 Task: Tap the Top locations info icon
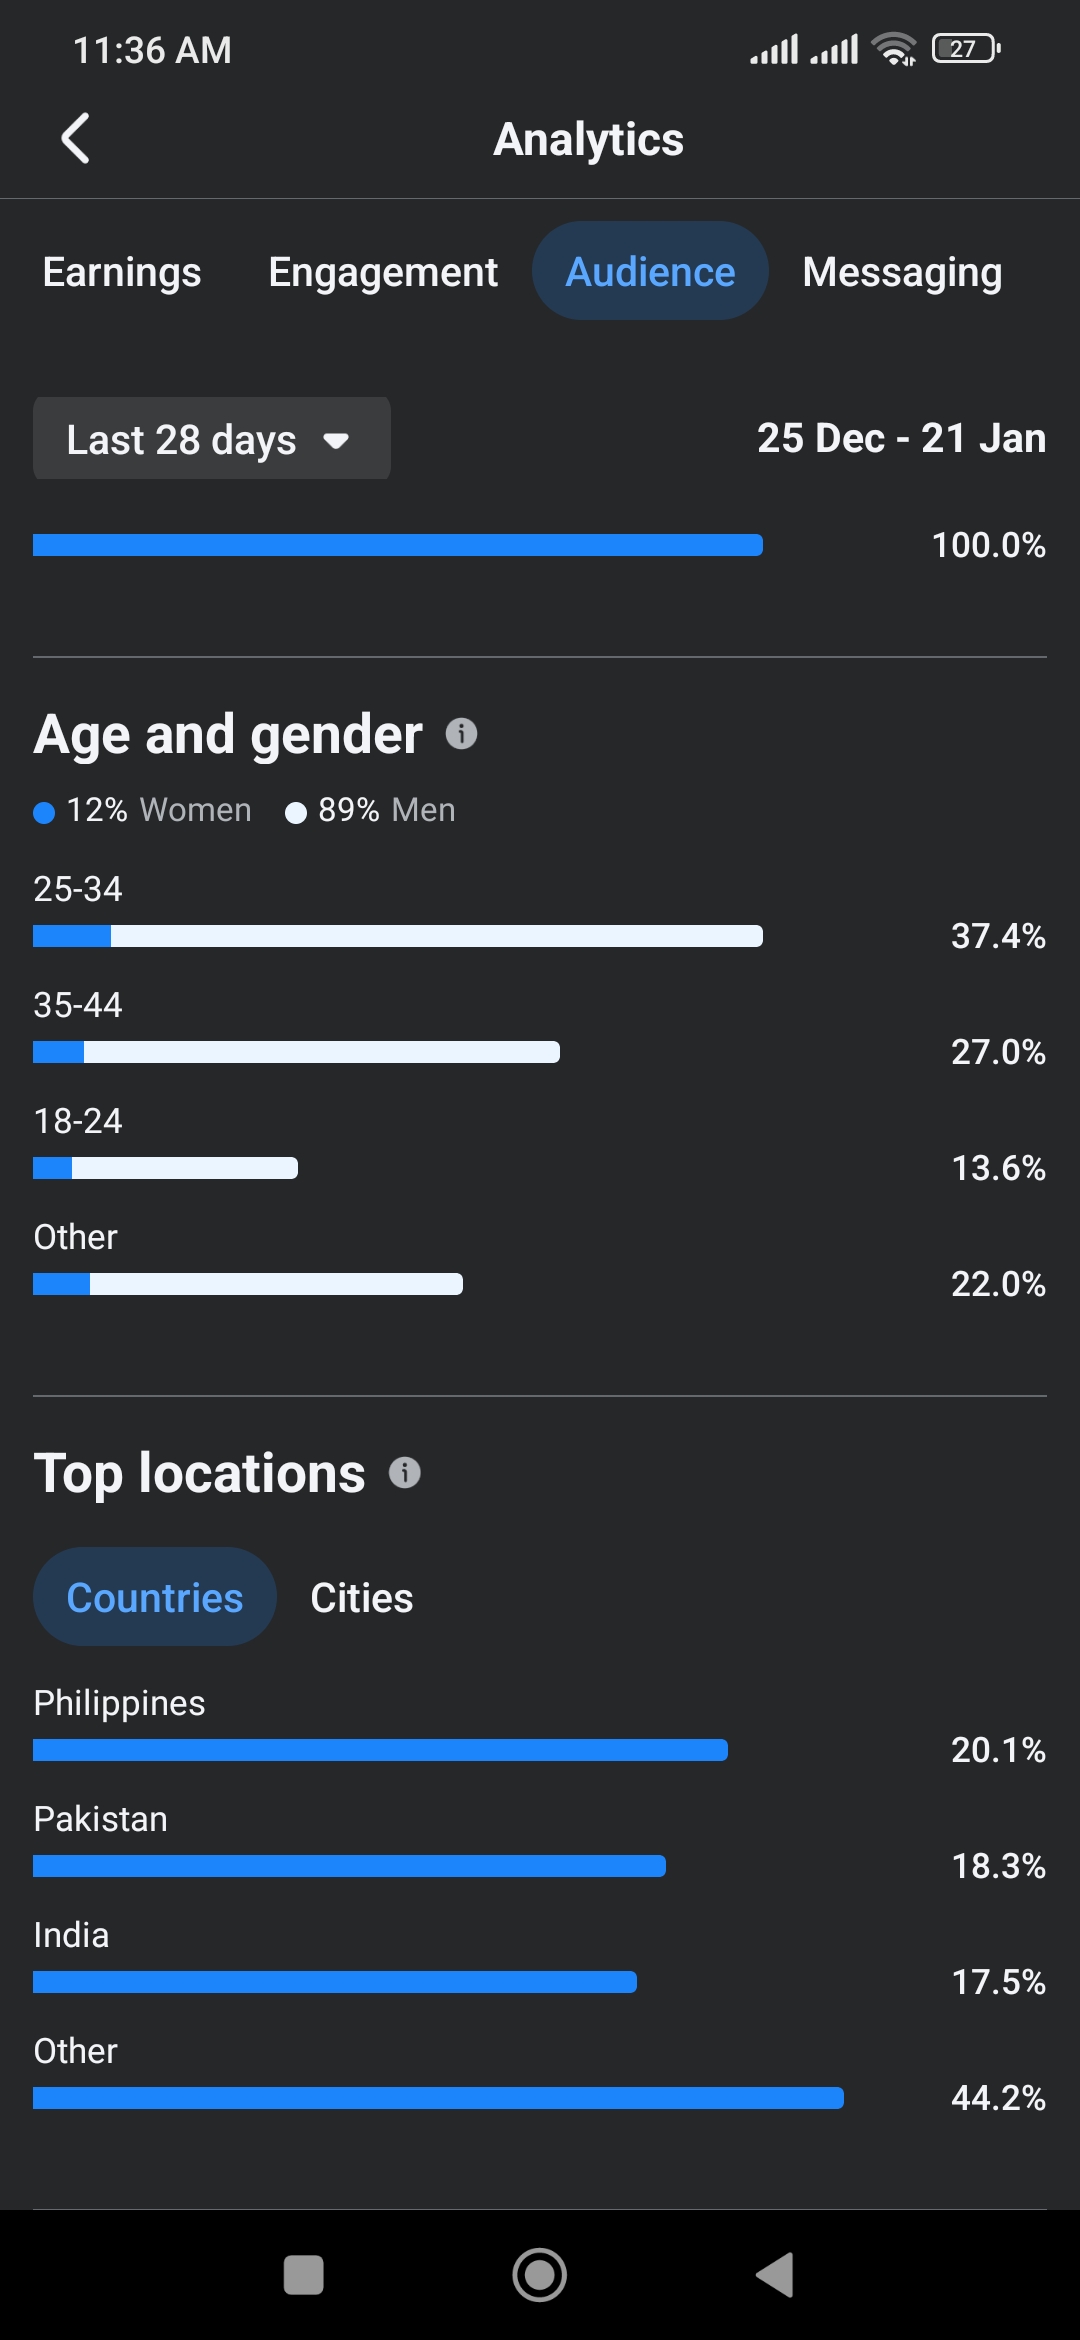[405, 1472]
